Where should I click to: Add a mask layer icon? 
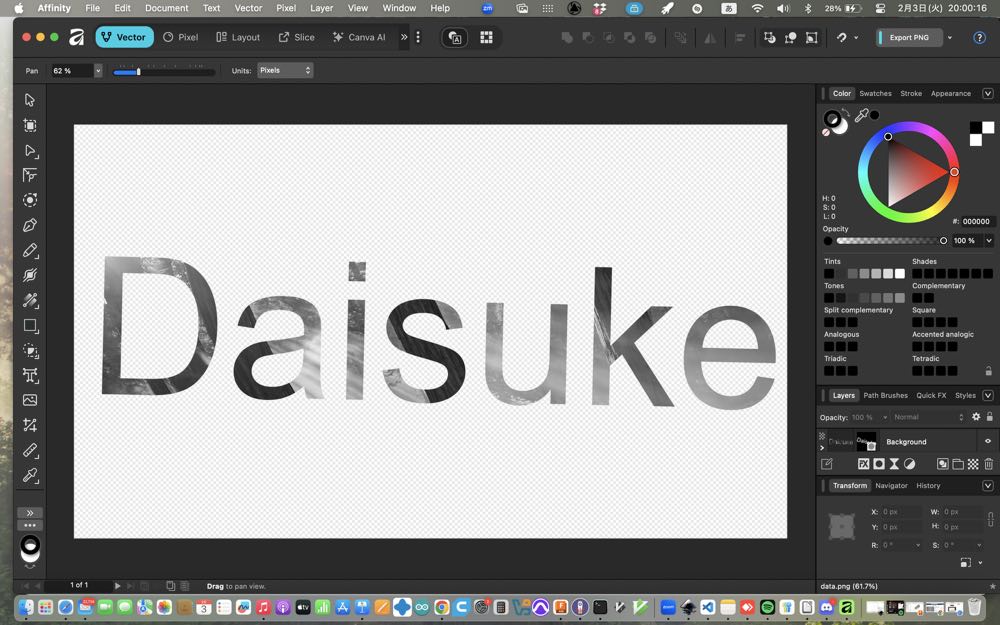(879, 464)
